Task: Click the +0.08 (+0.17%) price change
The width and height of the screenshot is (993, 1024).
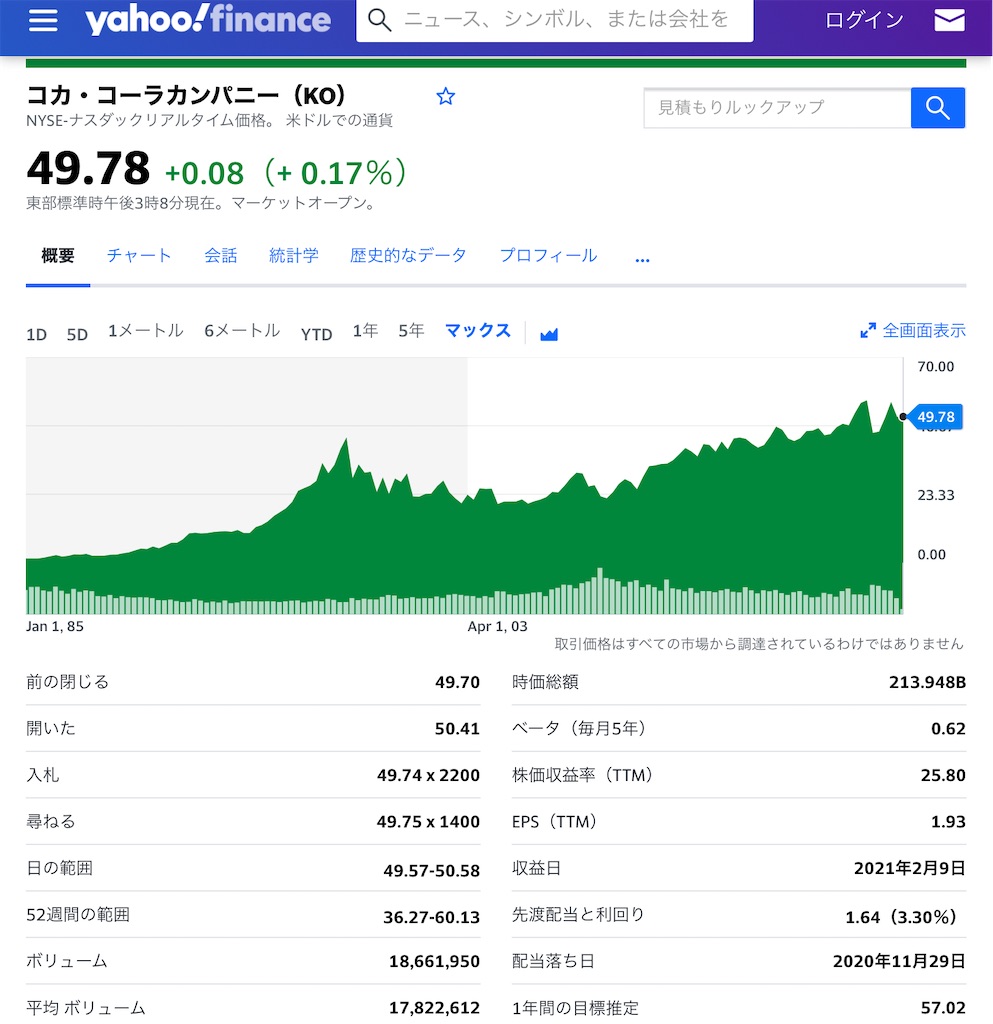Action: click(285, 173)
